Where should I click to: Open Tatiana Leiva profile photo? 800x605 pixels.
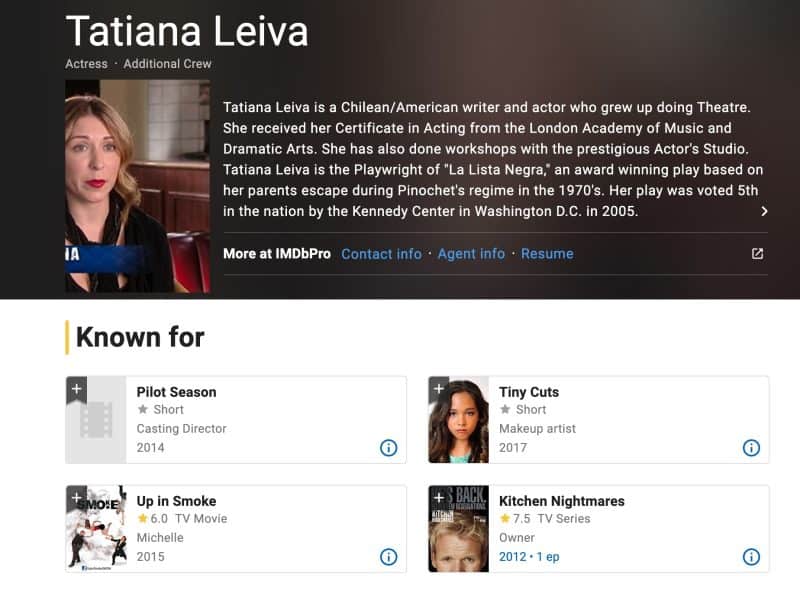coord(138,186)
